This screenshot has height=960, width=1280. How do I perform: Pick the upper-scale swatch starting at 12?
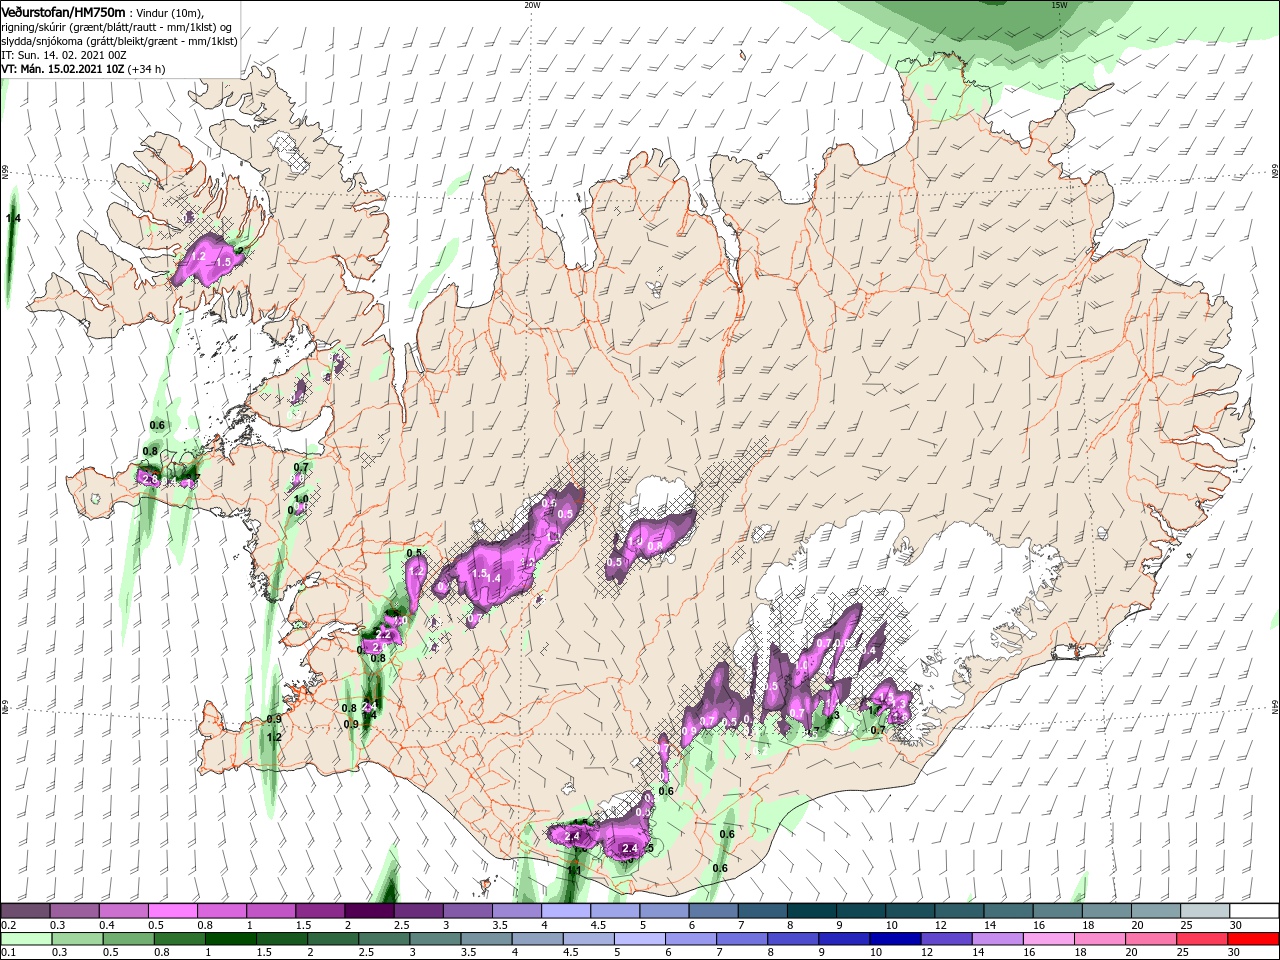click(x=960, y=911)
